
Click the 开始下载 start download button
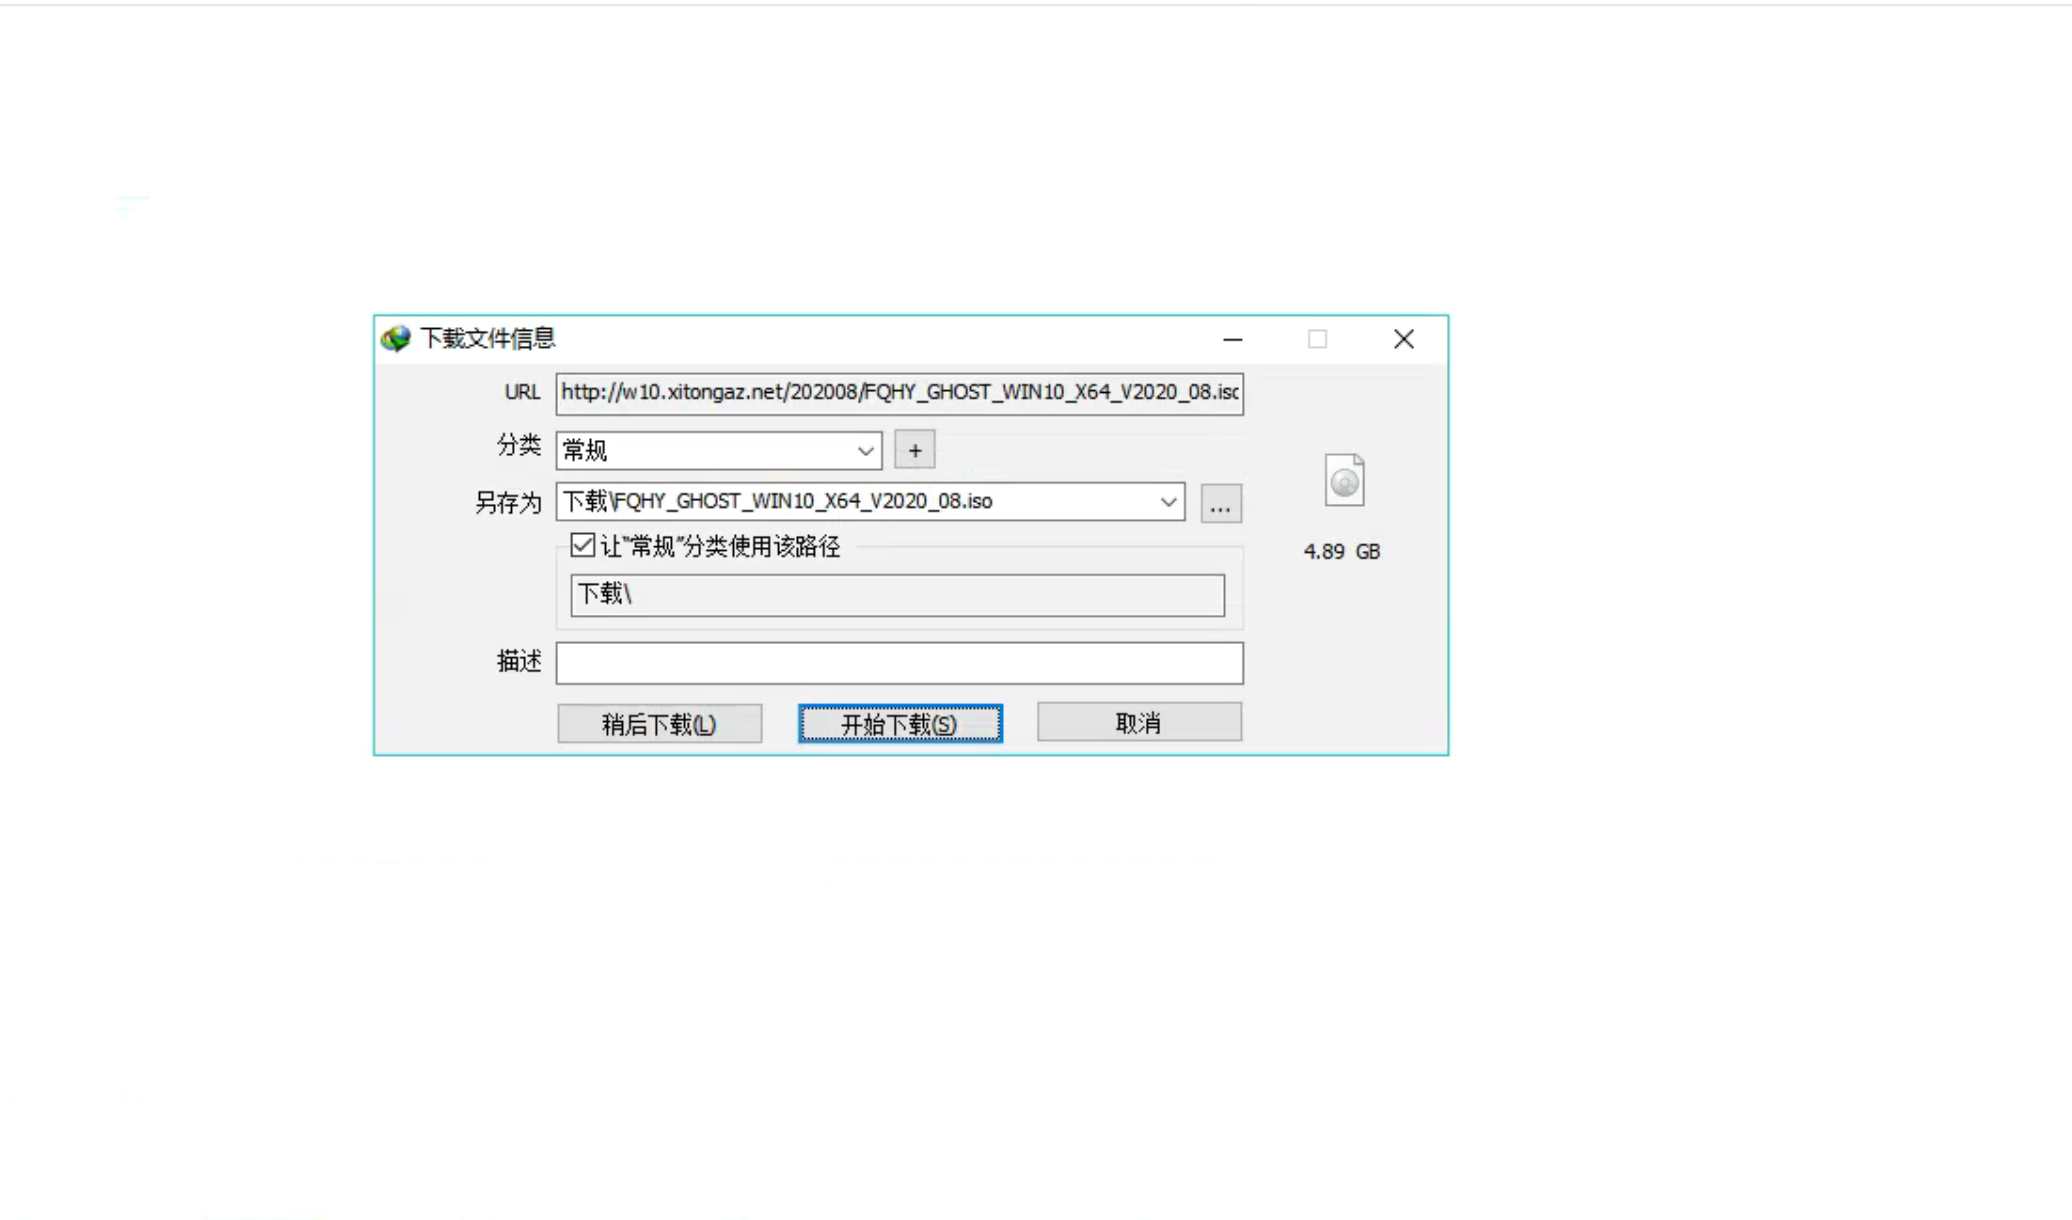point(900,724)
